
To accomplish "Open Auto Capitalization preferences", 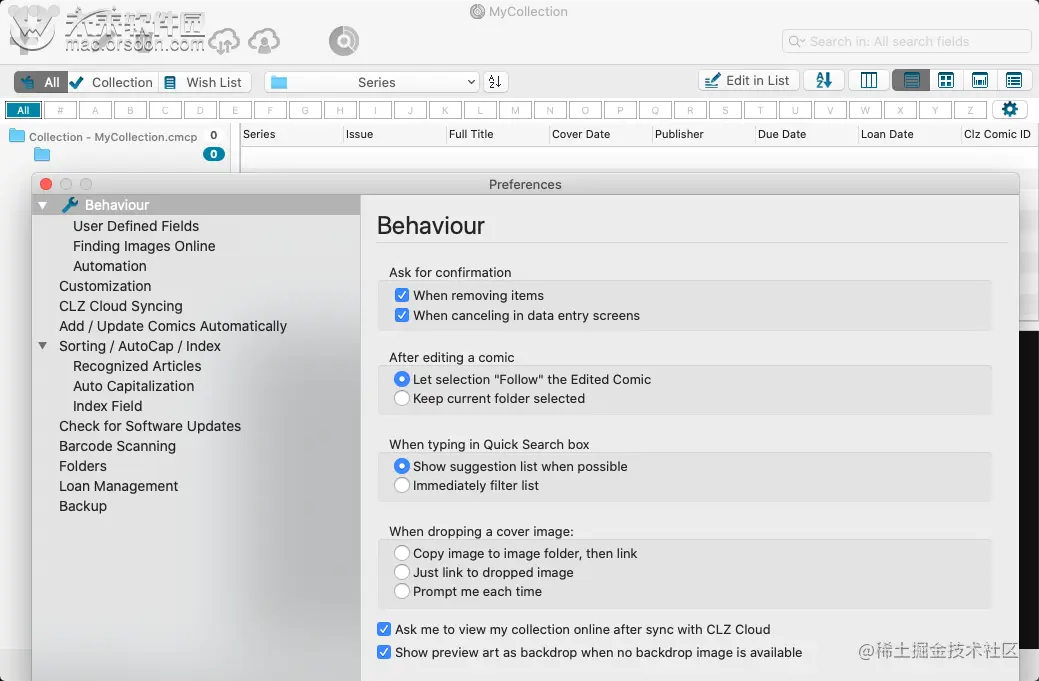I will click(x=133, y=386).
